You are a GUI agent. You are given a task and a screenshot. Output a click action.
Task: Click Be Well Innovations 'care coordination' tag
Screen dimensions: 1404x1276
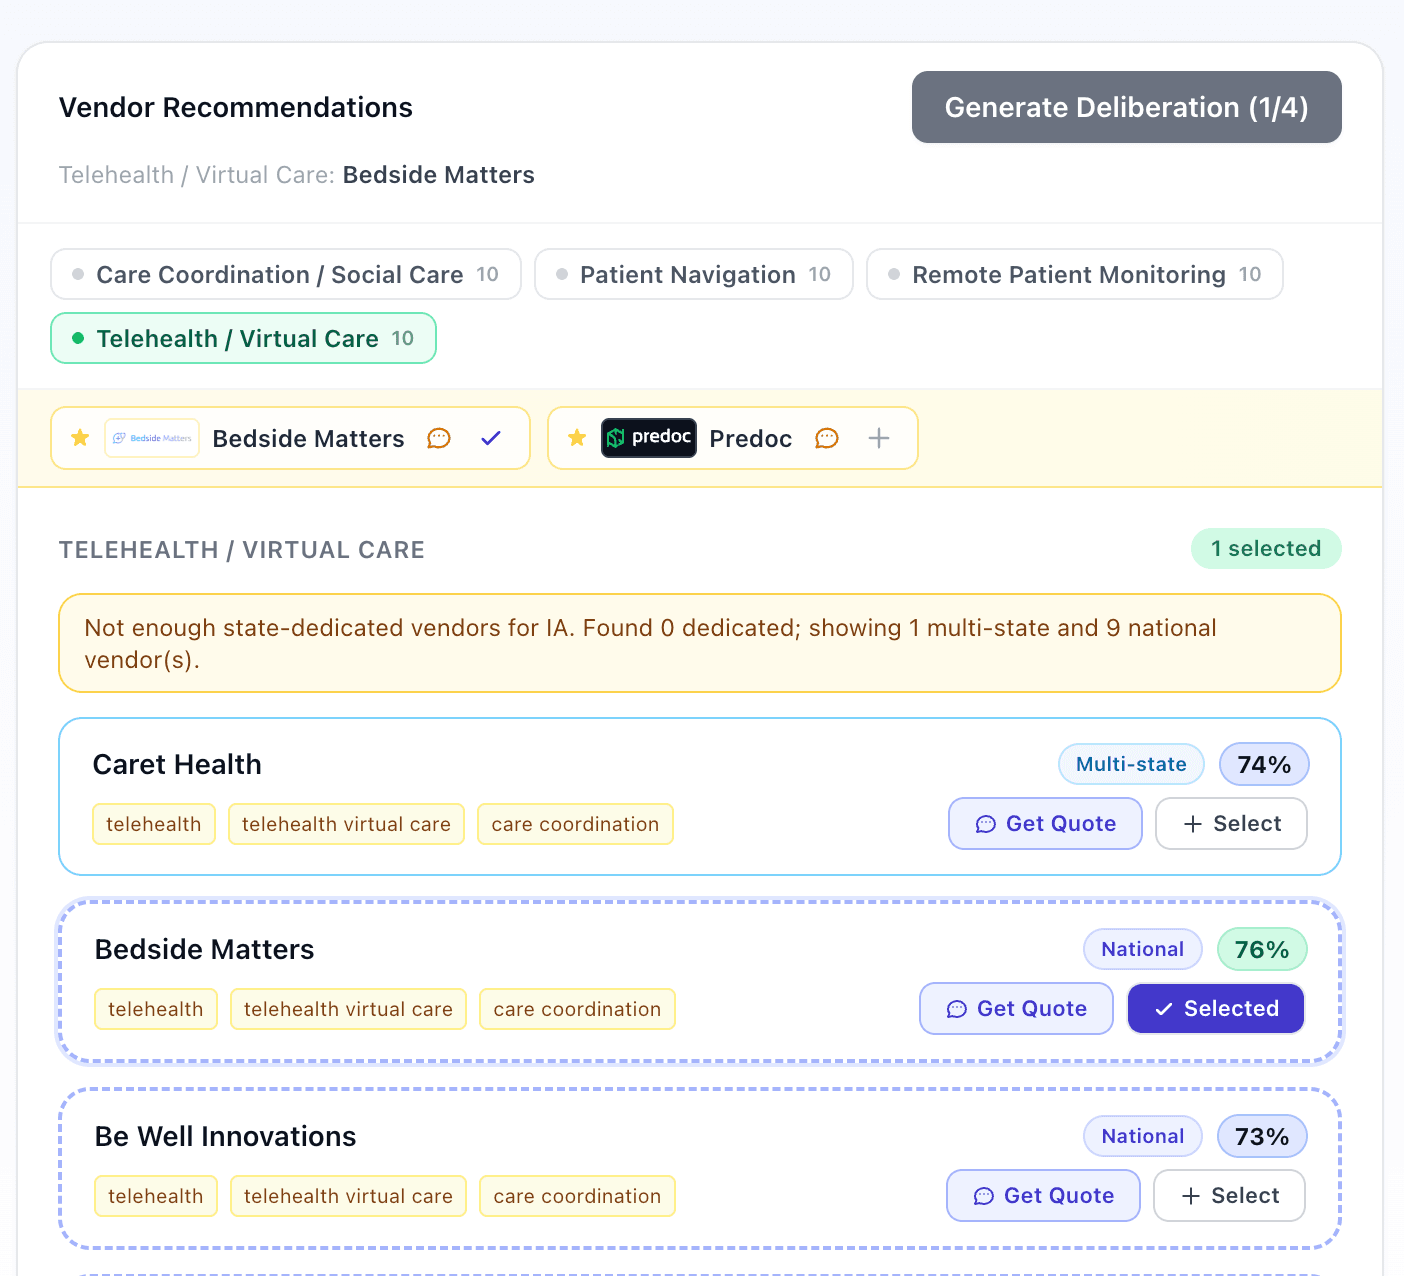[577, 1196]
